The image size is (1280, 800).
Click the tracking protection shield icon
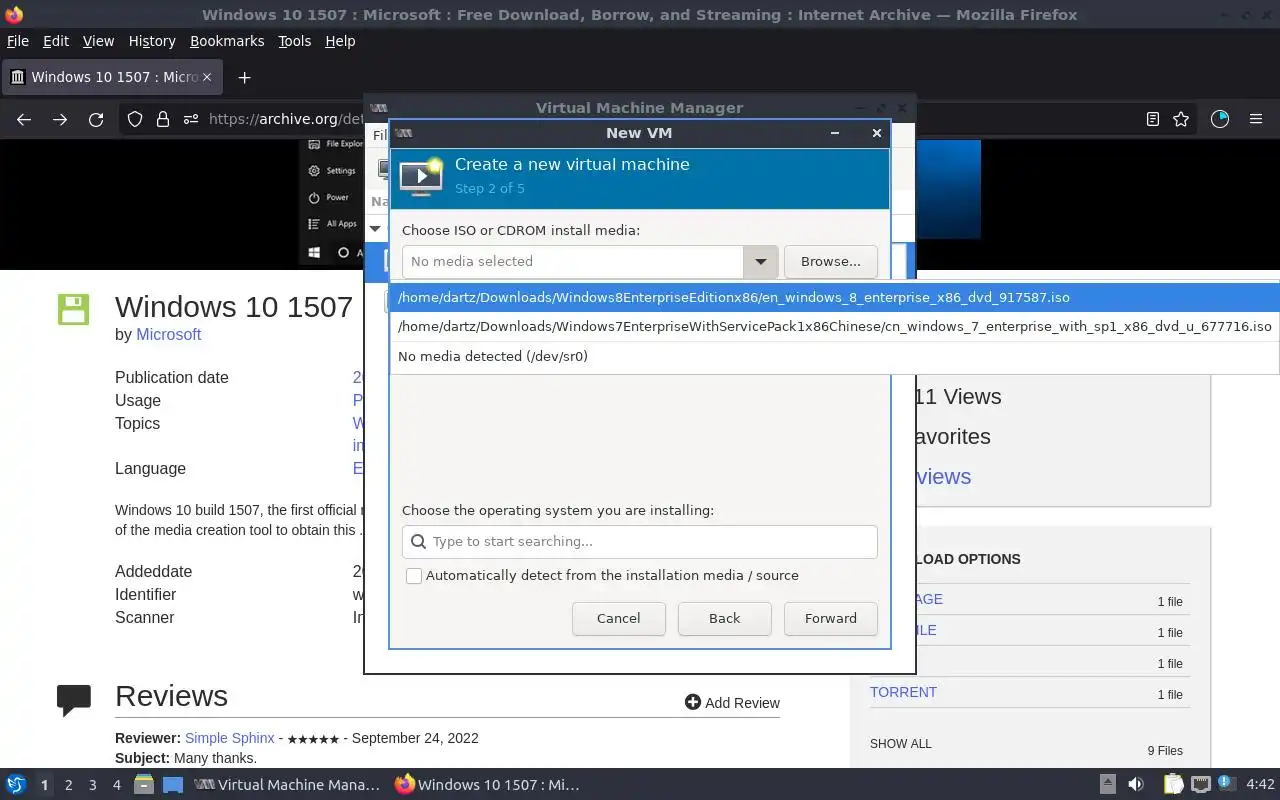[x=135, y=119]
